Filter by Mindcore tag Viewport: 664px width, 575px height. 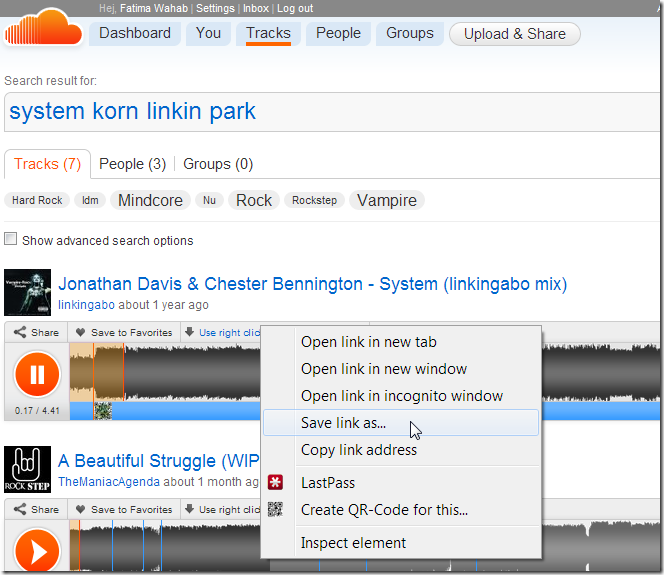pyautogui.click(x=150, y=200)
